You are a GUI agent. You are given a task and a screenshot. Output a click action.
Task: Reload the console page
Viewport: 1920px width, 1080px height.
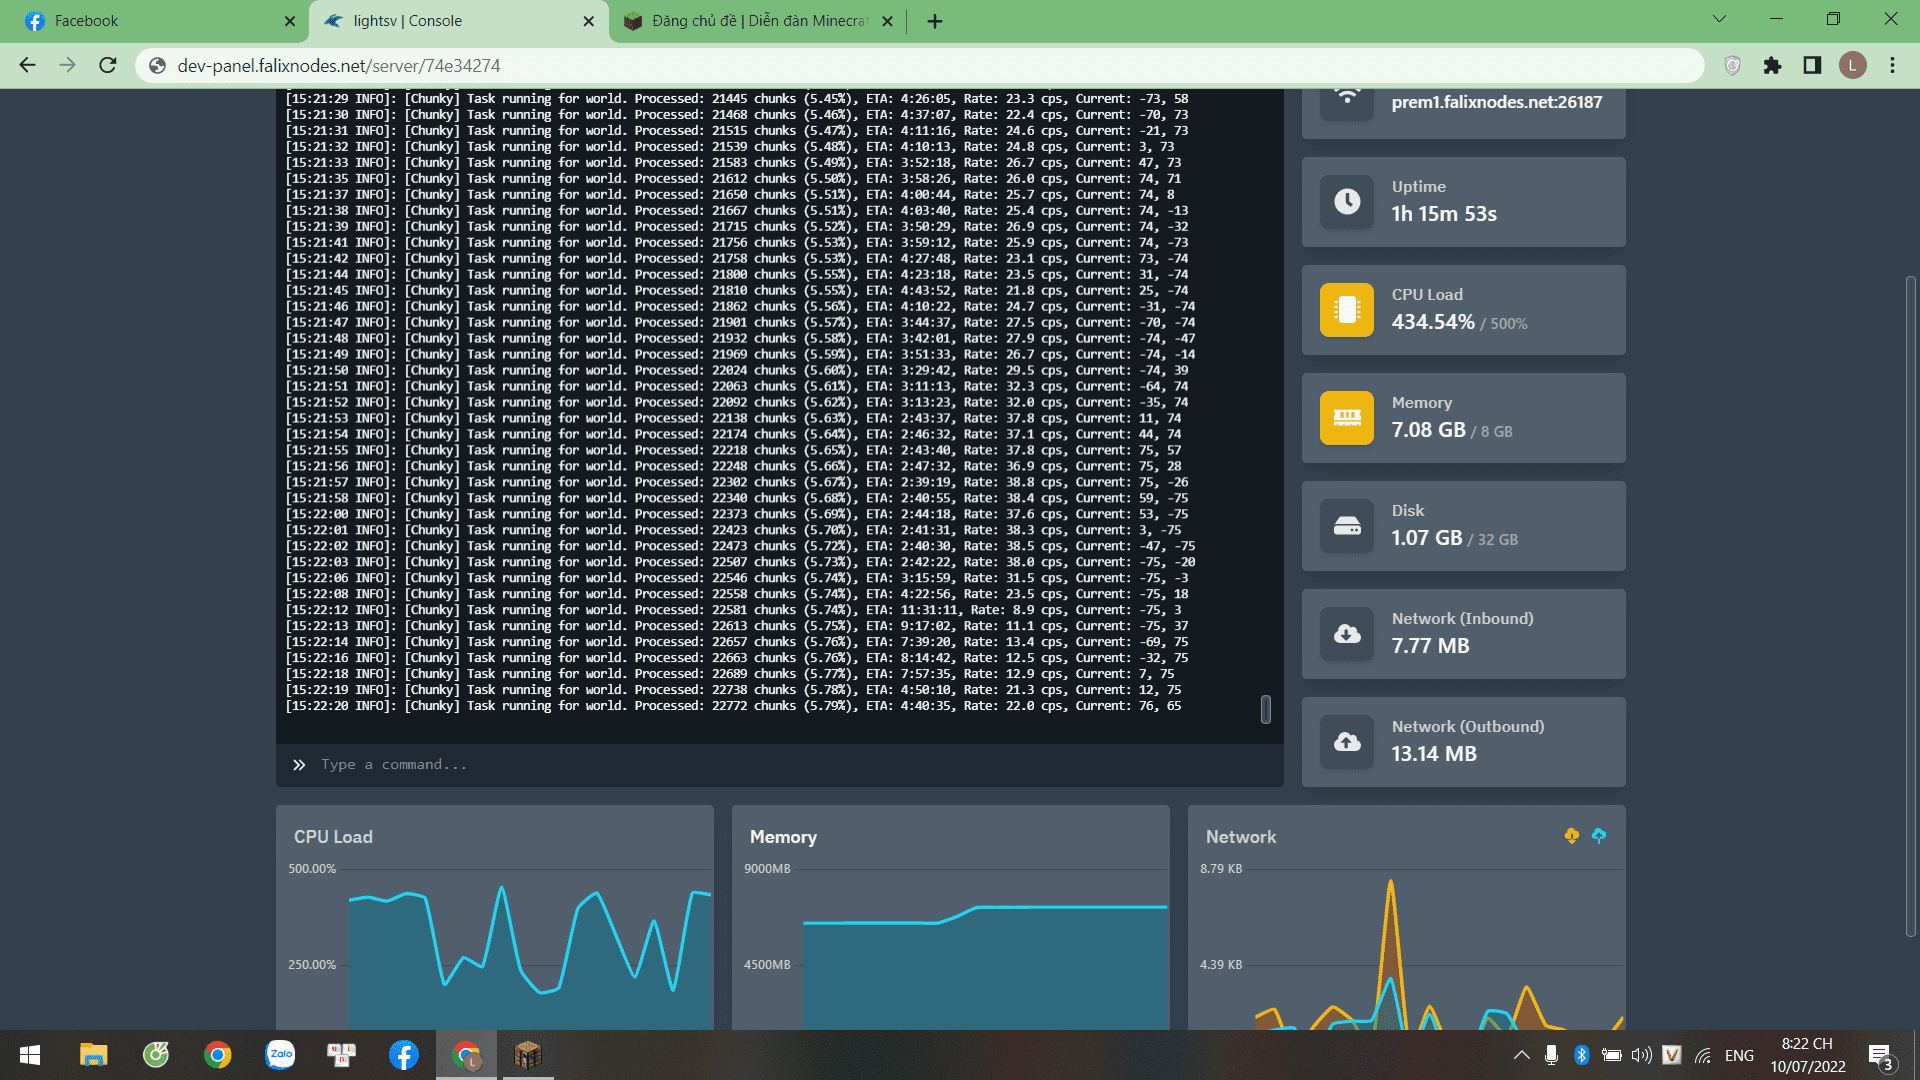pos(108,66)
